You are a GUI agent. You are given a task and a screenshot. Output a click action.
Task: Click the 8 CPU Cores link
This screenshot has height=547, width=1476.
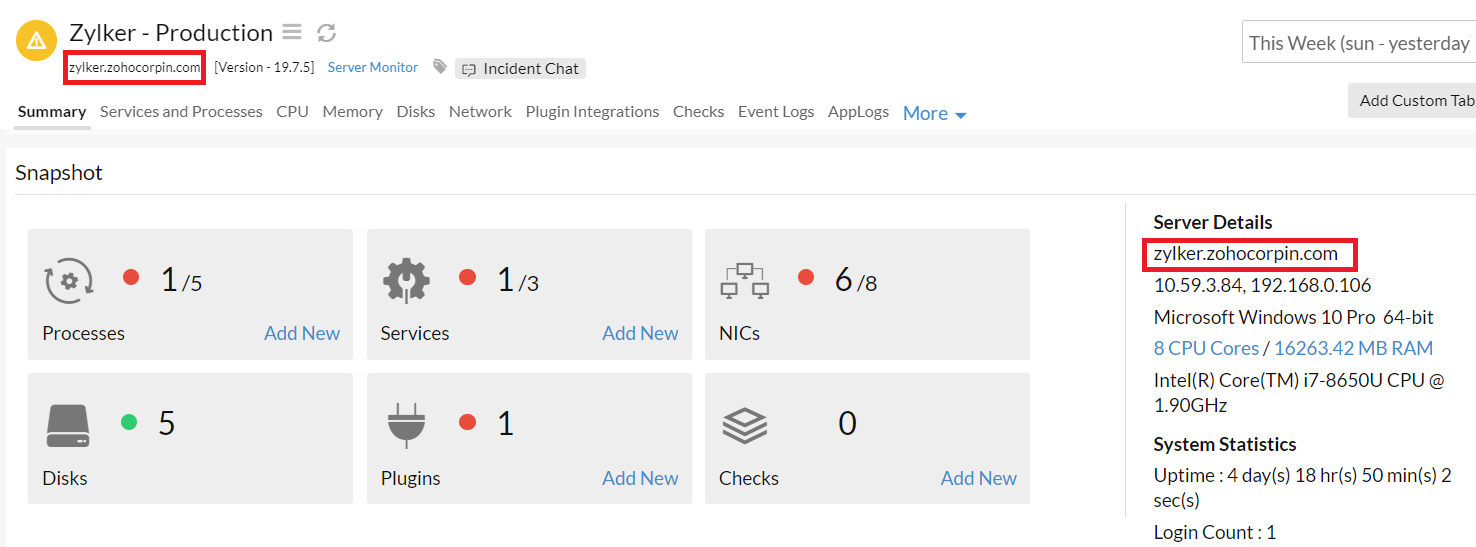tap(1206, 348)
